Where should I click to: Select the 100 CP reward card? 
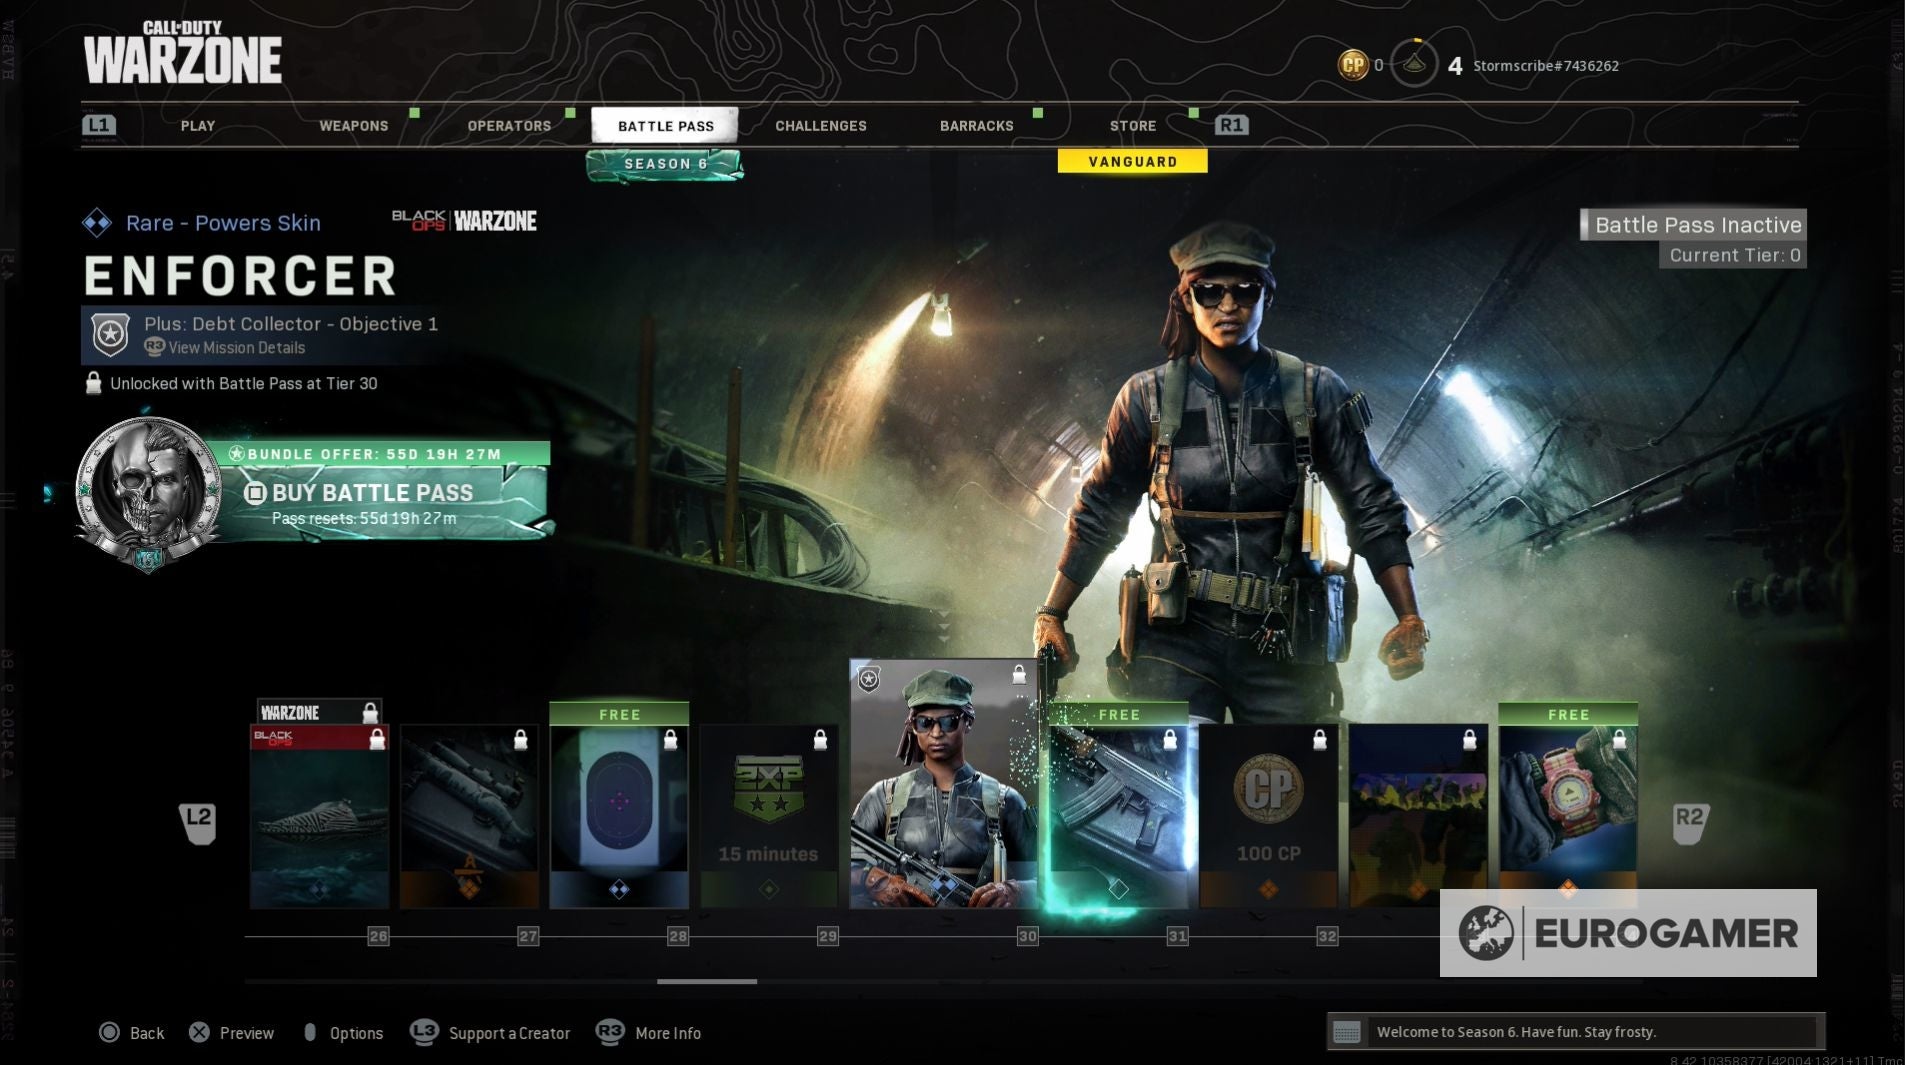(1269, 817)
